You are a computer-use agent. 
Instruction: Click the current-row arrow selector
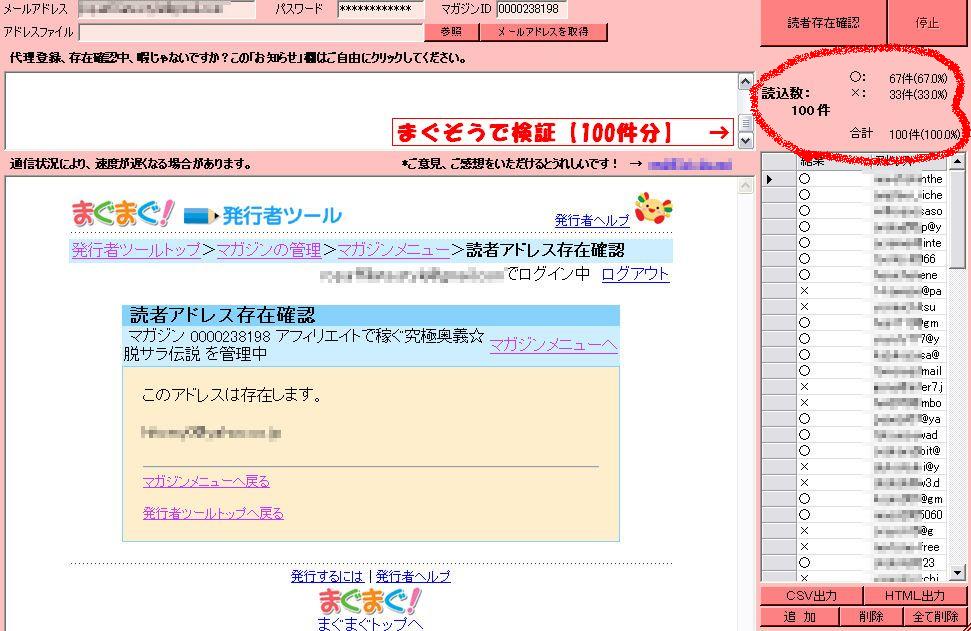778,179
